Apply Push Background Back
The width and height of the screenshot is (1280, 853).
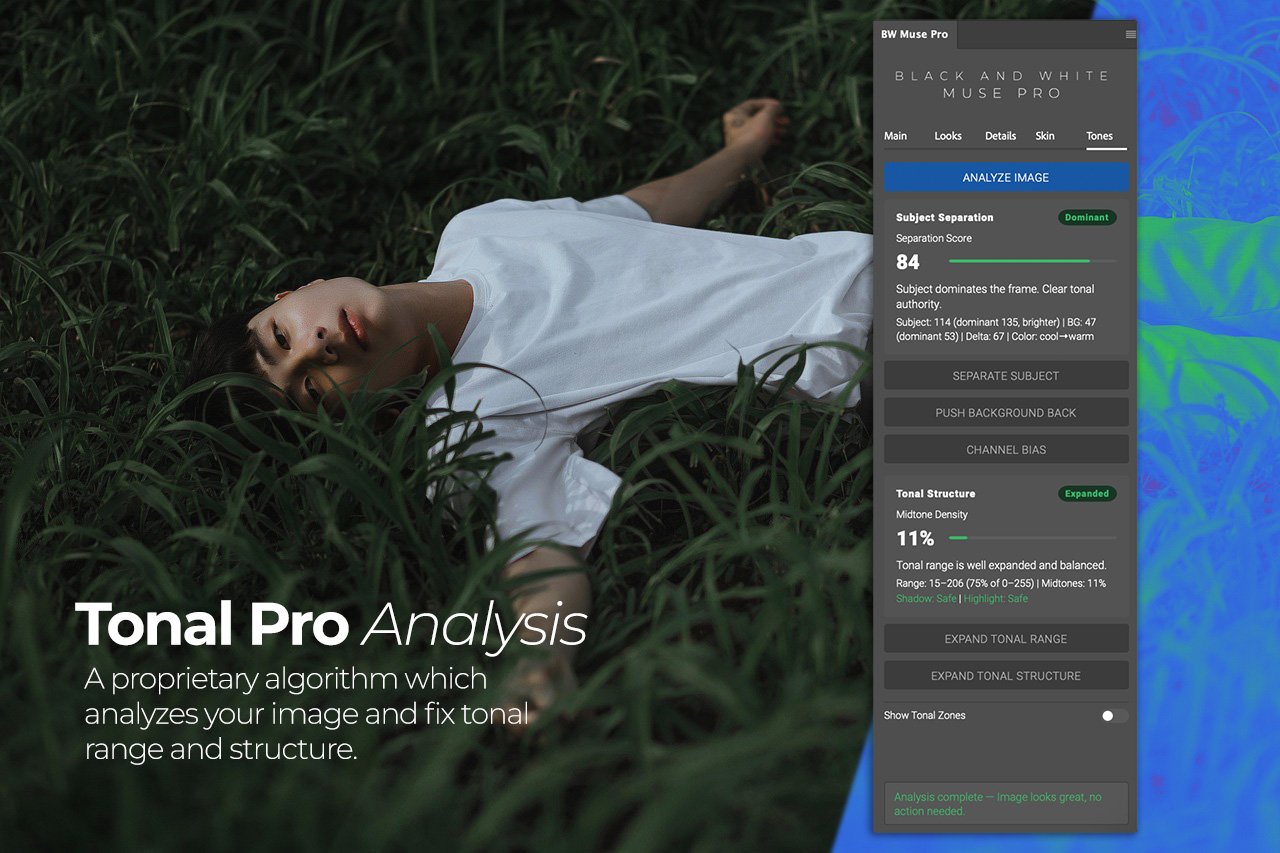[x=1006, y=413]
